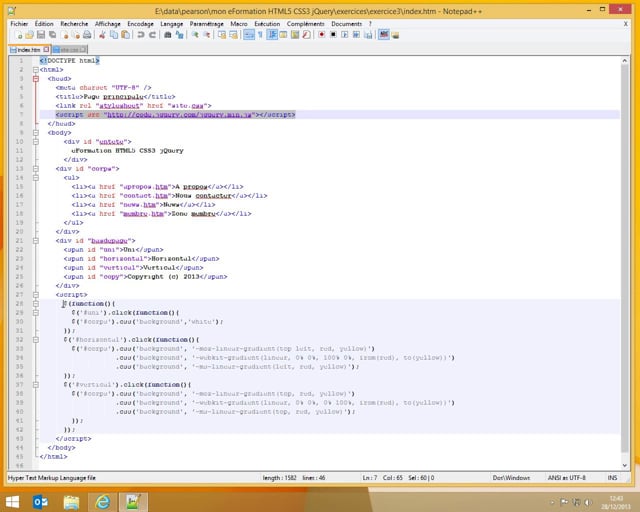
Task: Toggle synchronized horizontal scrolling
Action: tap(233, 35)
